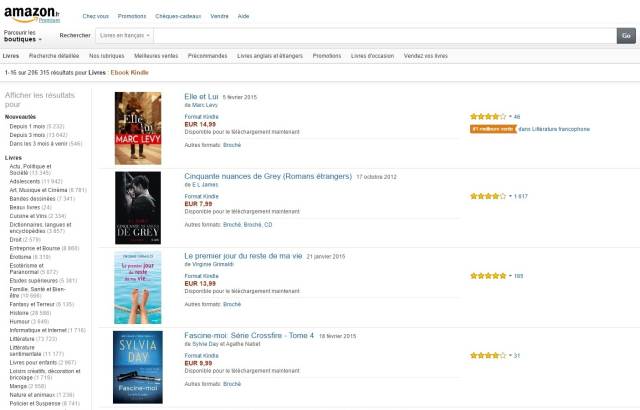
Task: Filter by Dans les 3 mois à venir
Action: pos(46,144)
